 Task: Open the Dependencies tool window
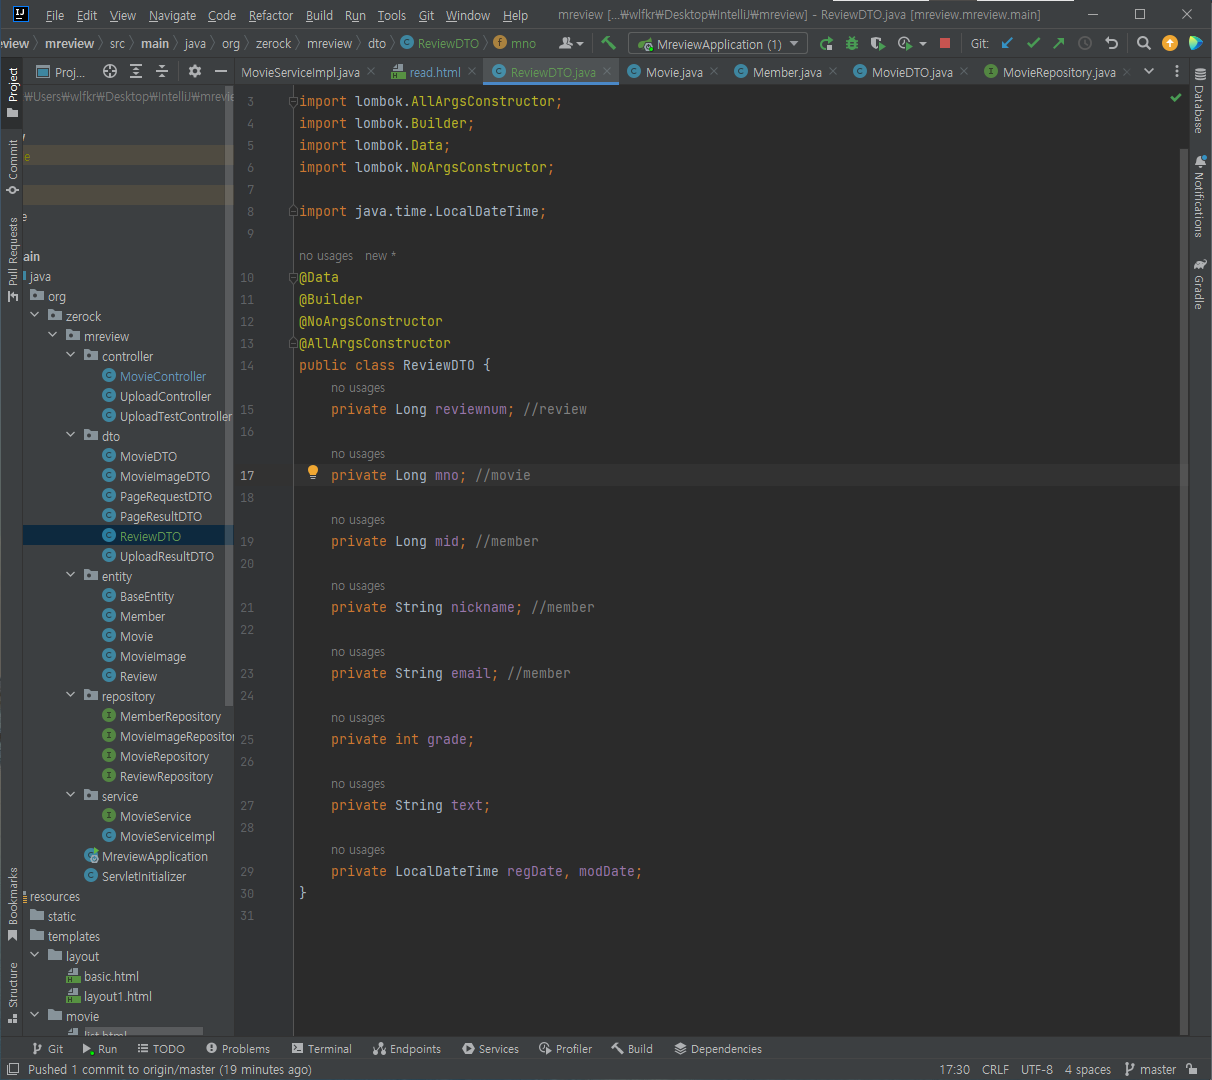(x=718, y=1049)
